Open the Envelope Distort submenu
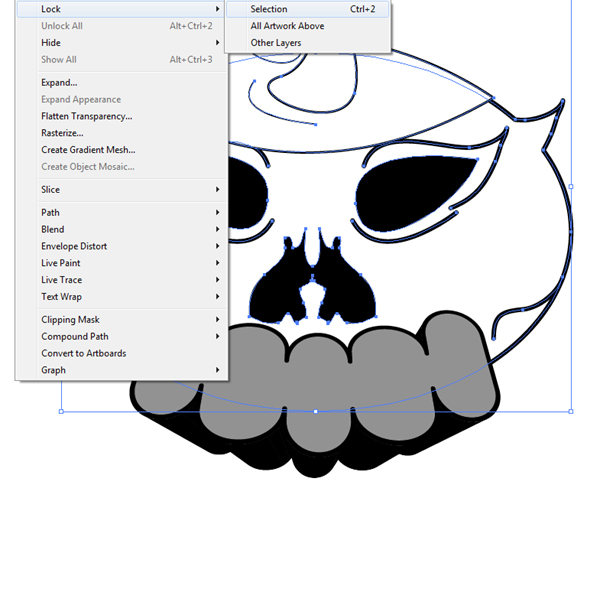 tap(122, 246)
